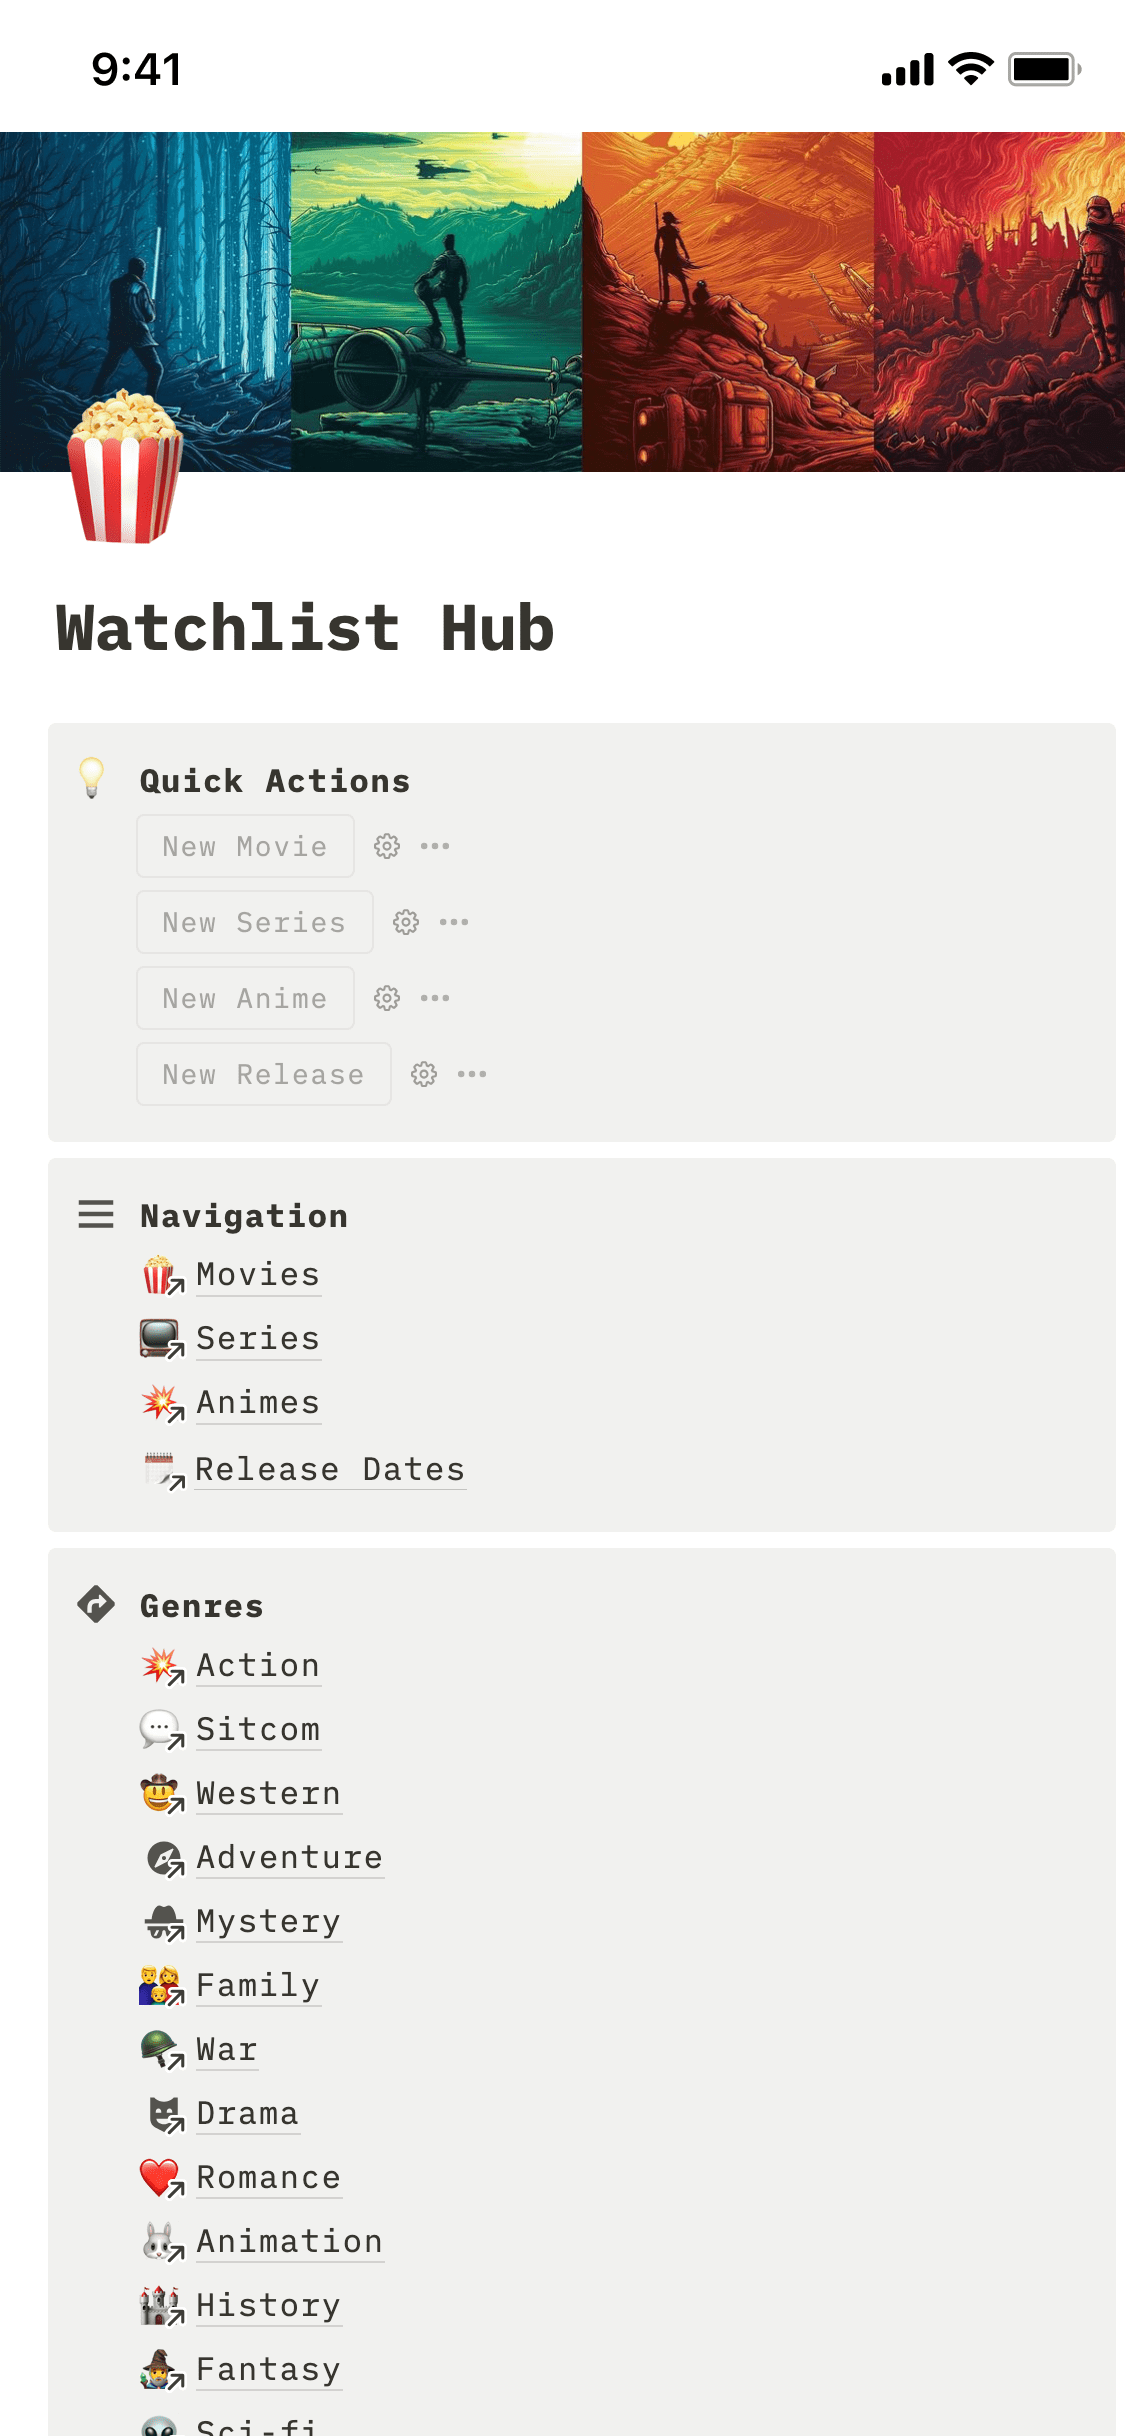This screenshot has height=2436, width=1125.
Task: Click the calendar icon beside Release Dates
Action: coord(157,1467)
